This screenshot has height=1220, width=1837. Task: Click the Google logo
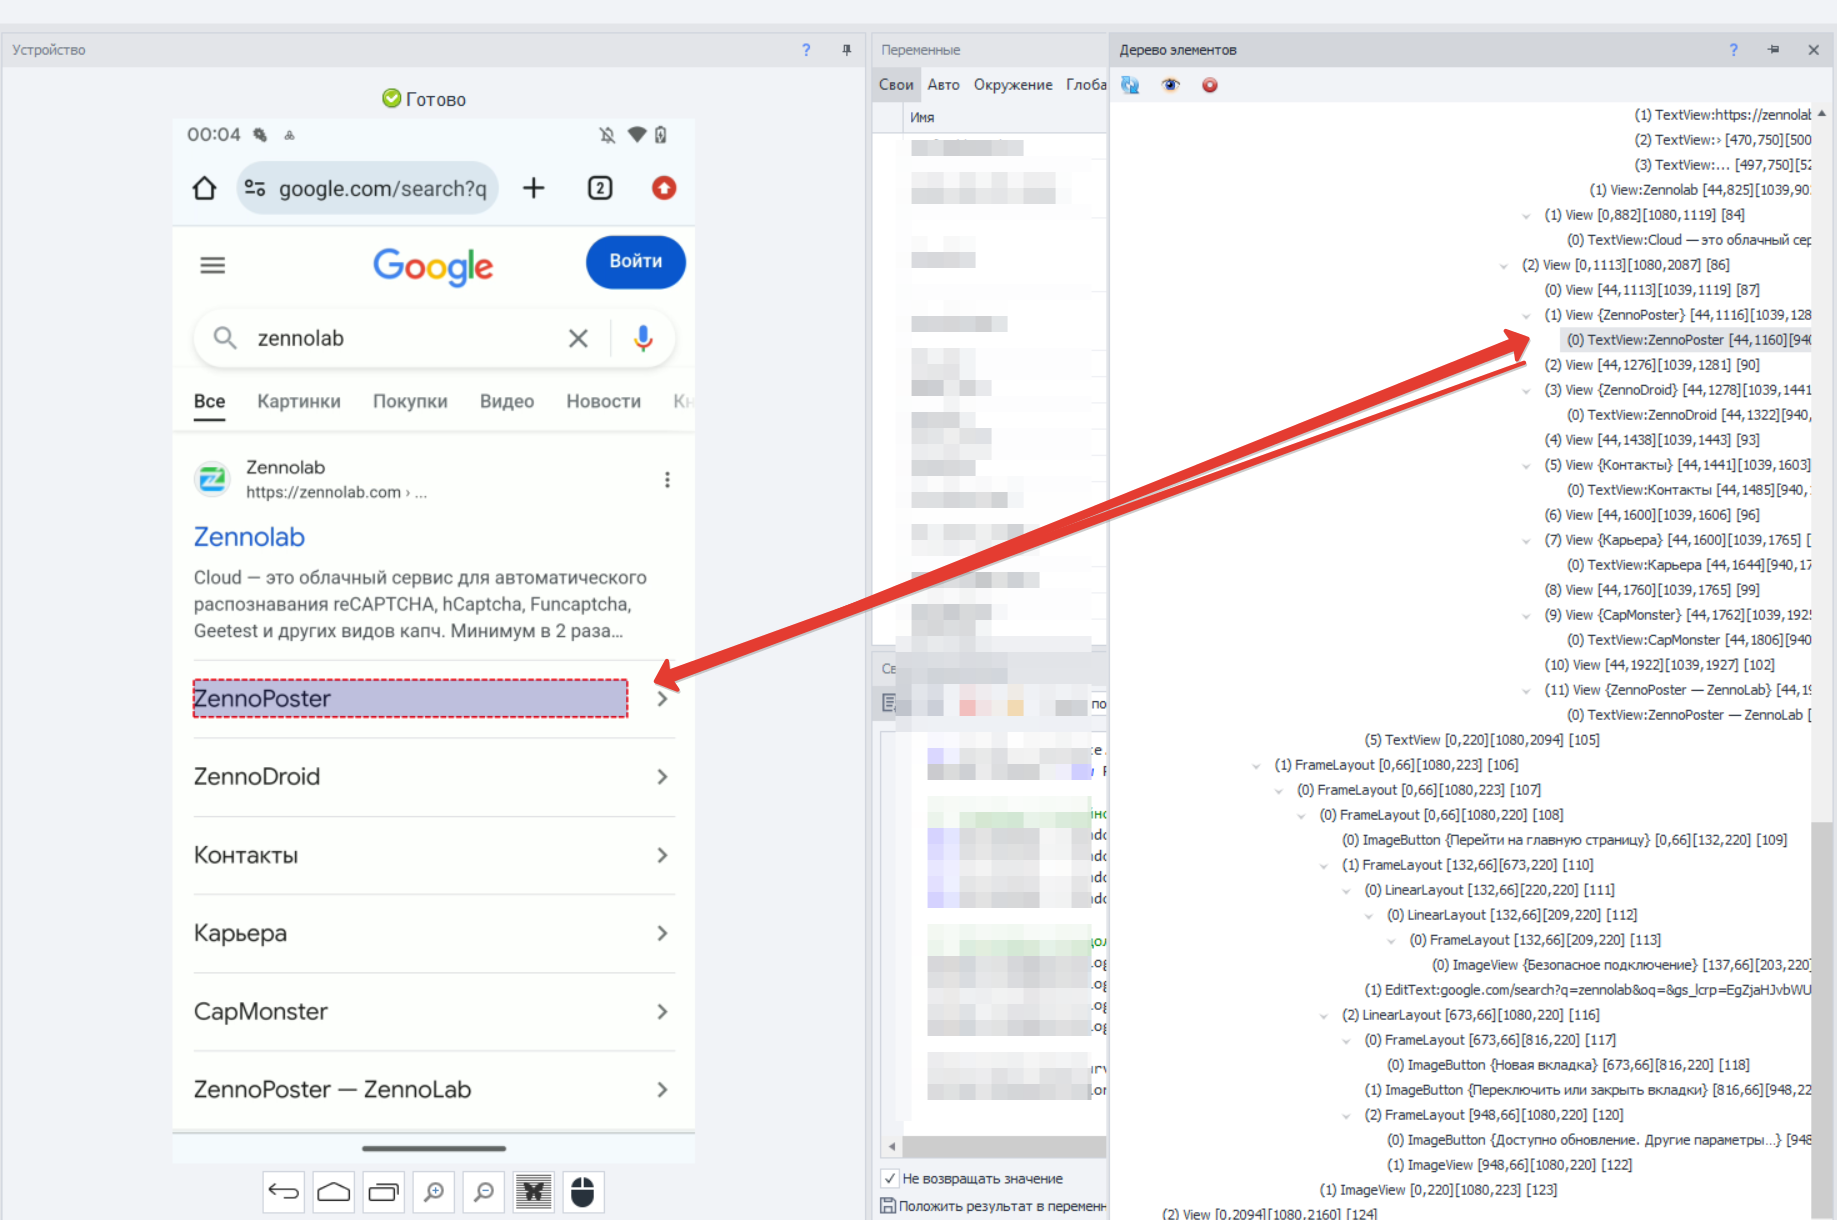coord(433,266)
